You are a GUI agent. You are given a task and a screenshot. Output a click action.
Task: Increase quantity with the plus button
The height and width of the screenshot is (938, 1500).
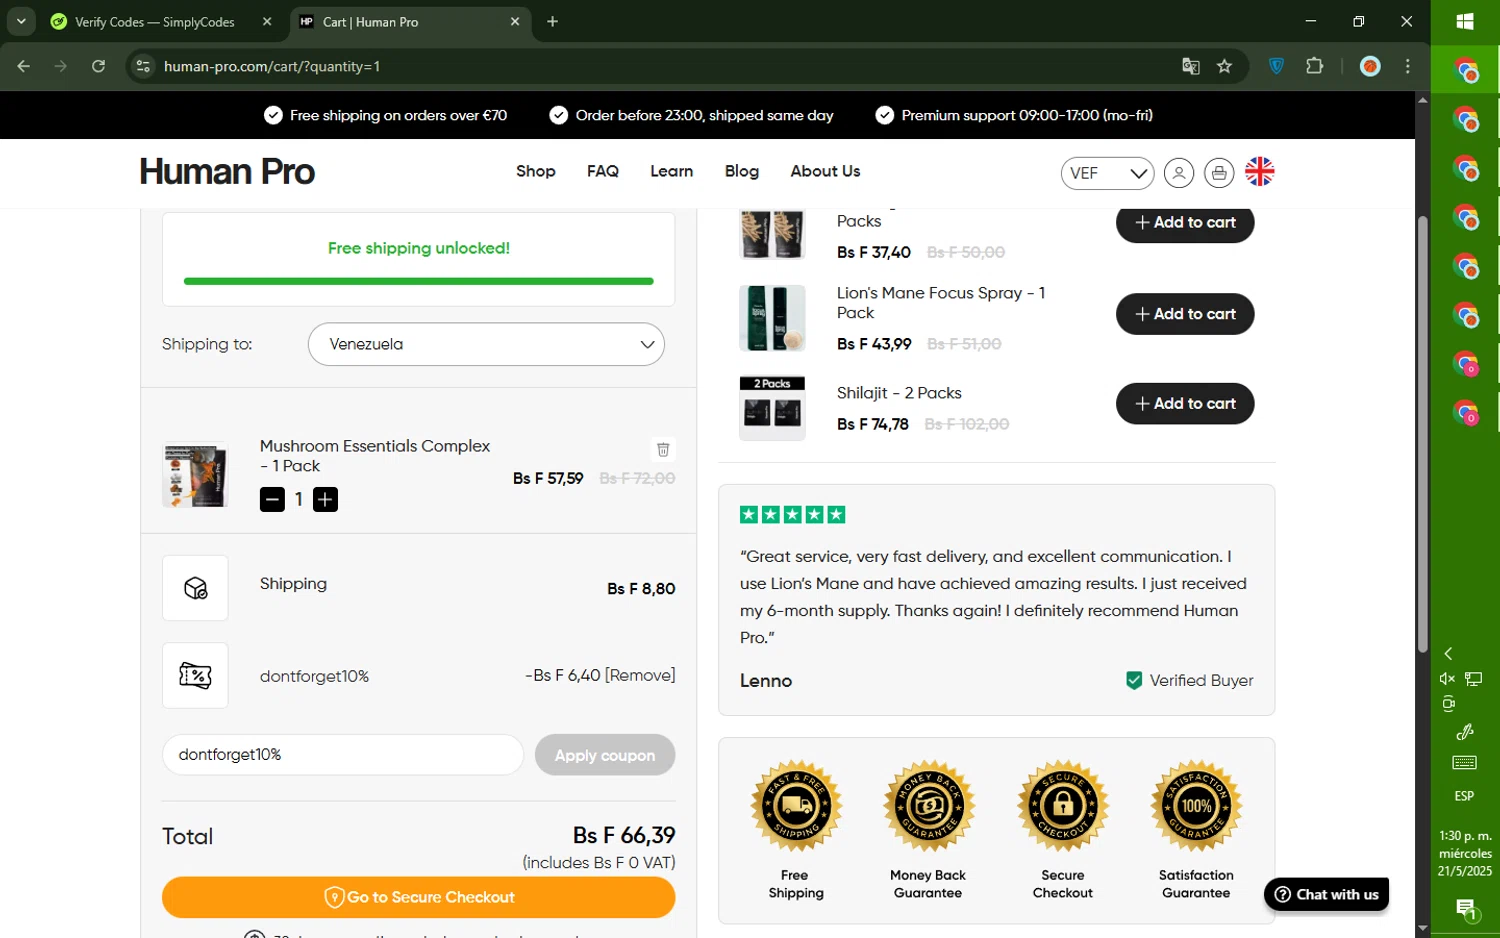tap(325, 499)
